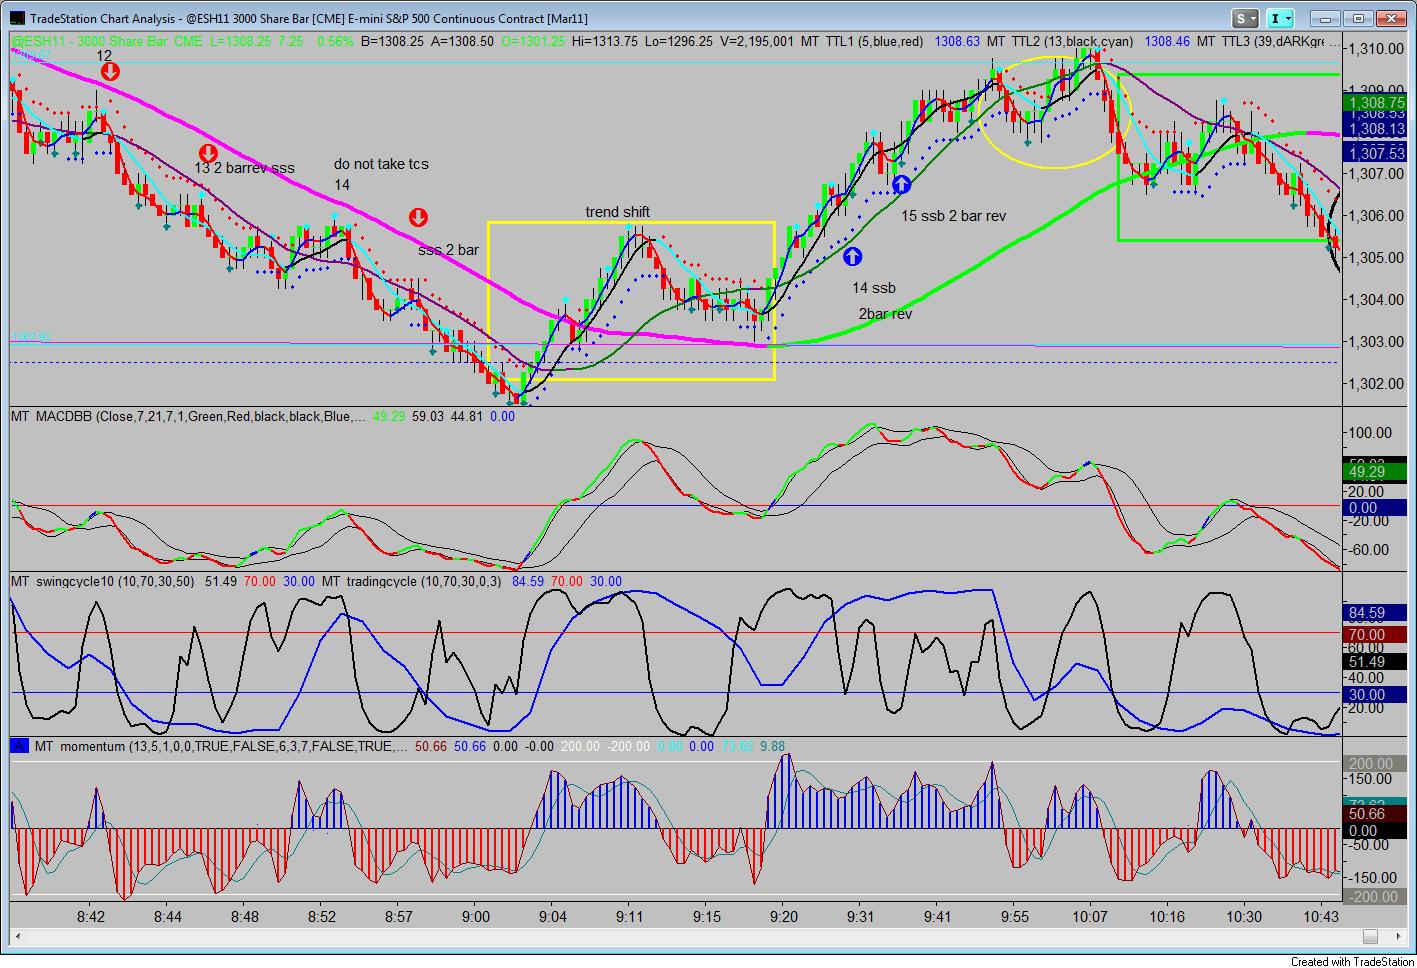Click the 100.00 MACD axis label

(1369, 433)
